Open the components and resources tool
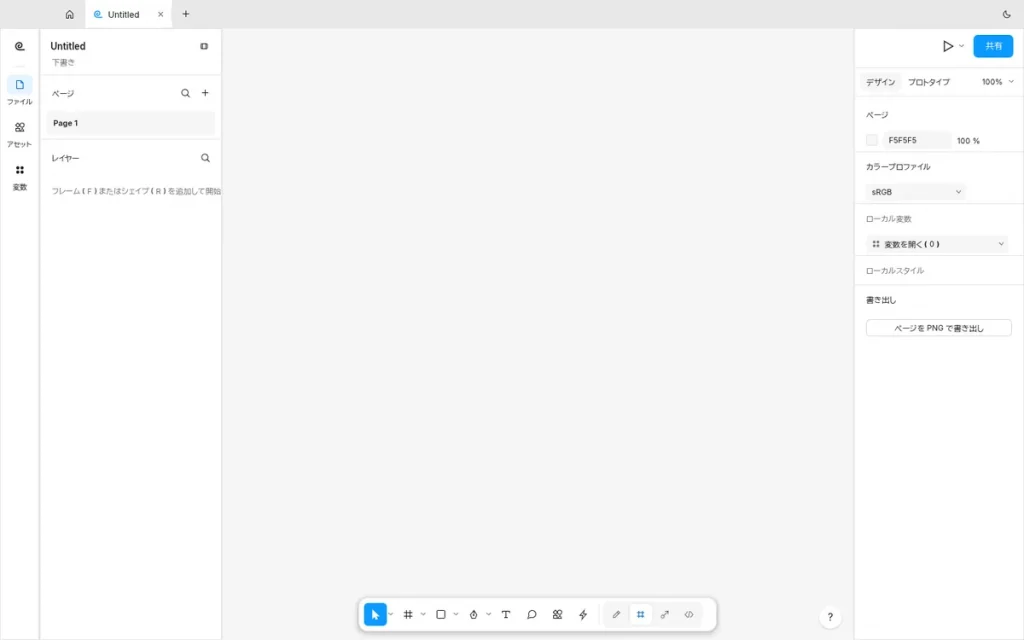The height and width of the screenshot is (640, 1024). [x=557, y=615]
